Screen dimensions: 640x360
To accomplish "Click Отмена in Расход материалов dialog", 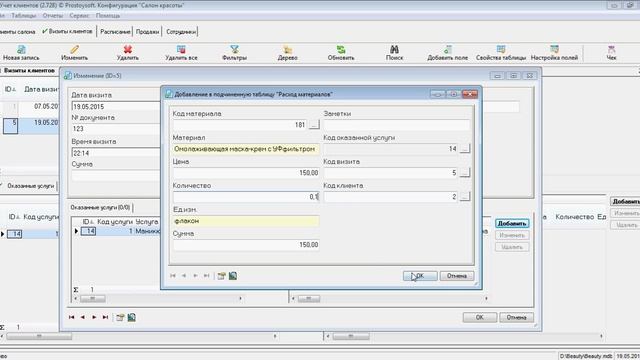I will tap(457, 276).
